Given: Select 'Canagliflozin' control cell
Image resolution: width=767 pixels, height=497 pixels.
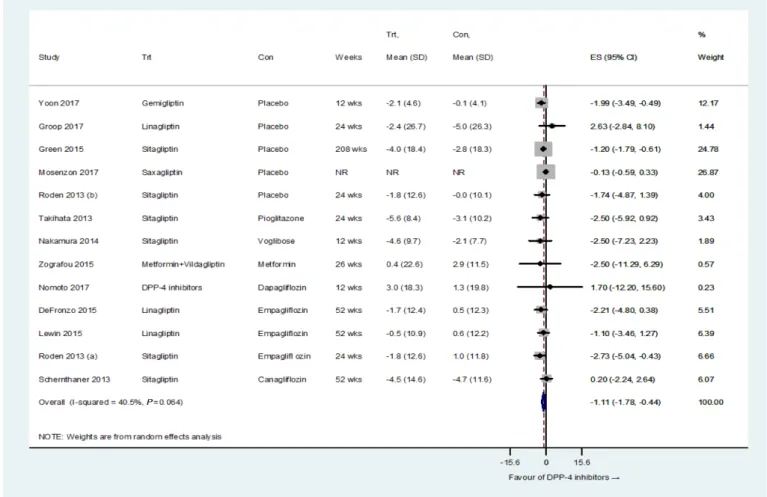Looking at the screenshot, I should tap(282, 379).
